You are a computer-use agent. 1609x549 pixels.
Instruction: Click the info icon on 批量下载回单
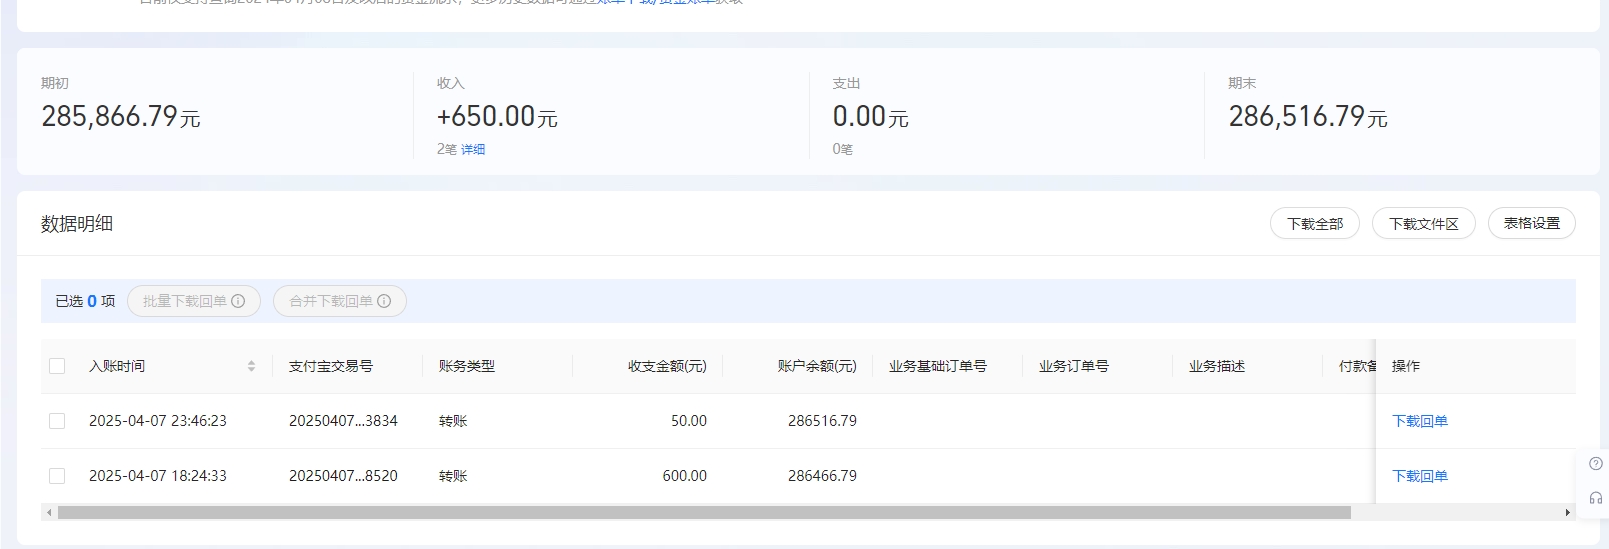pyautogui.click(x=238, y=301)
